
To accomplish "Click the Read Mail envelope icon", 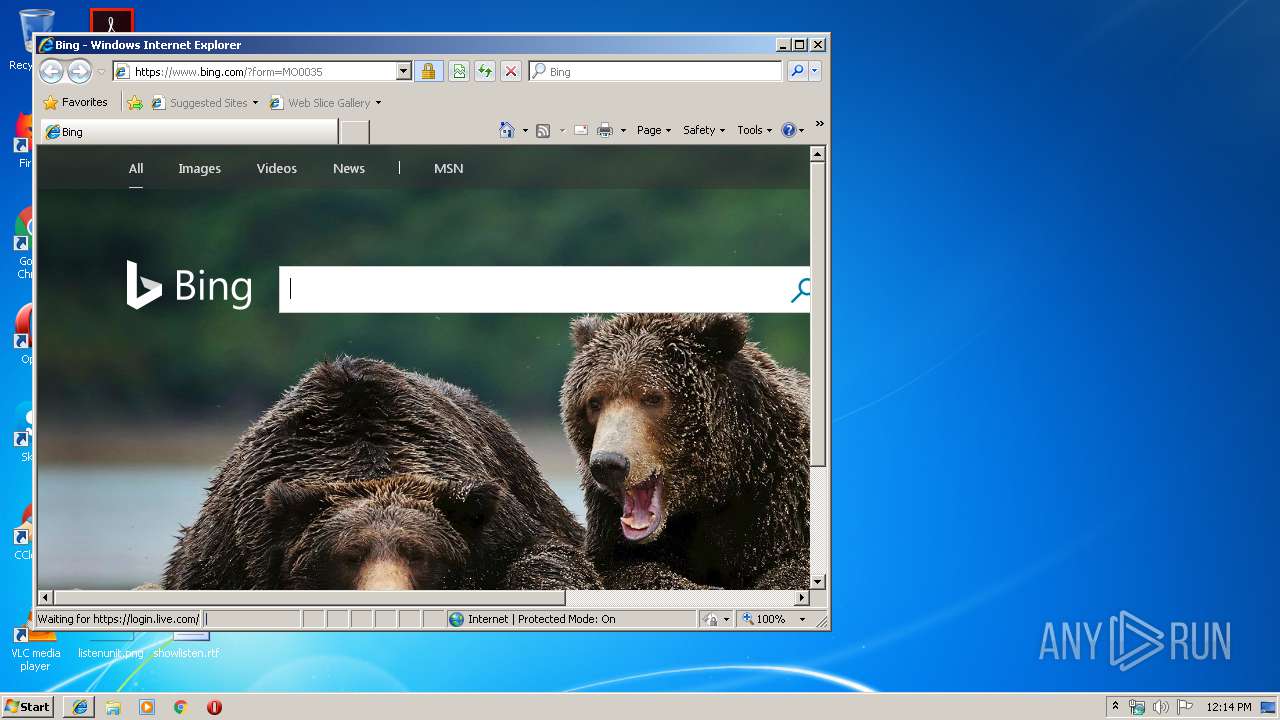I will click(580, 130).
